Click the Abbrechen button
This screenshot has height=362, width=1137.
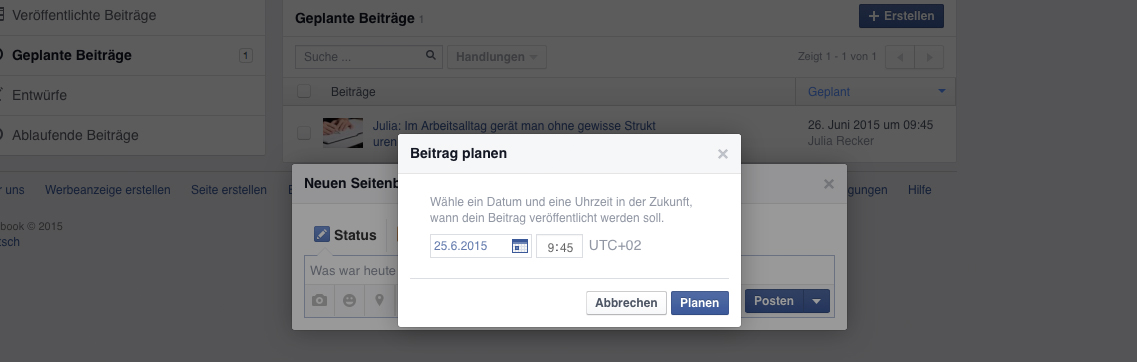(x=627, y=303)
